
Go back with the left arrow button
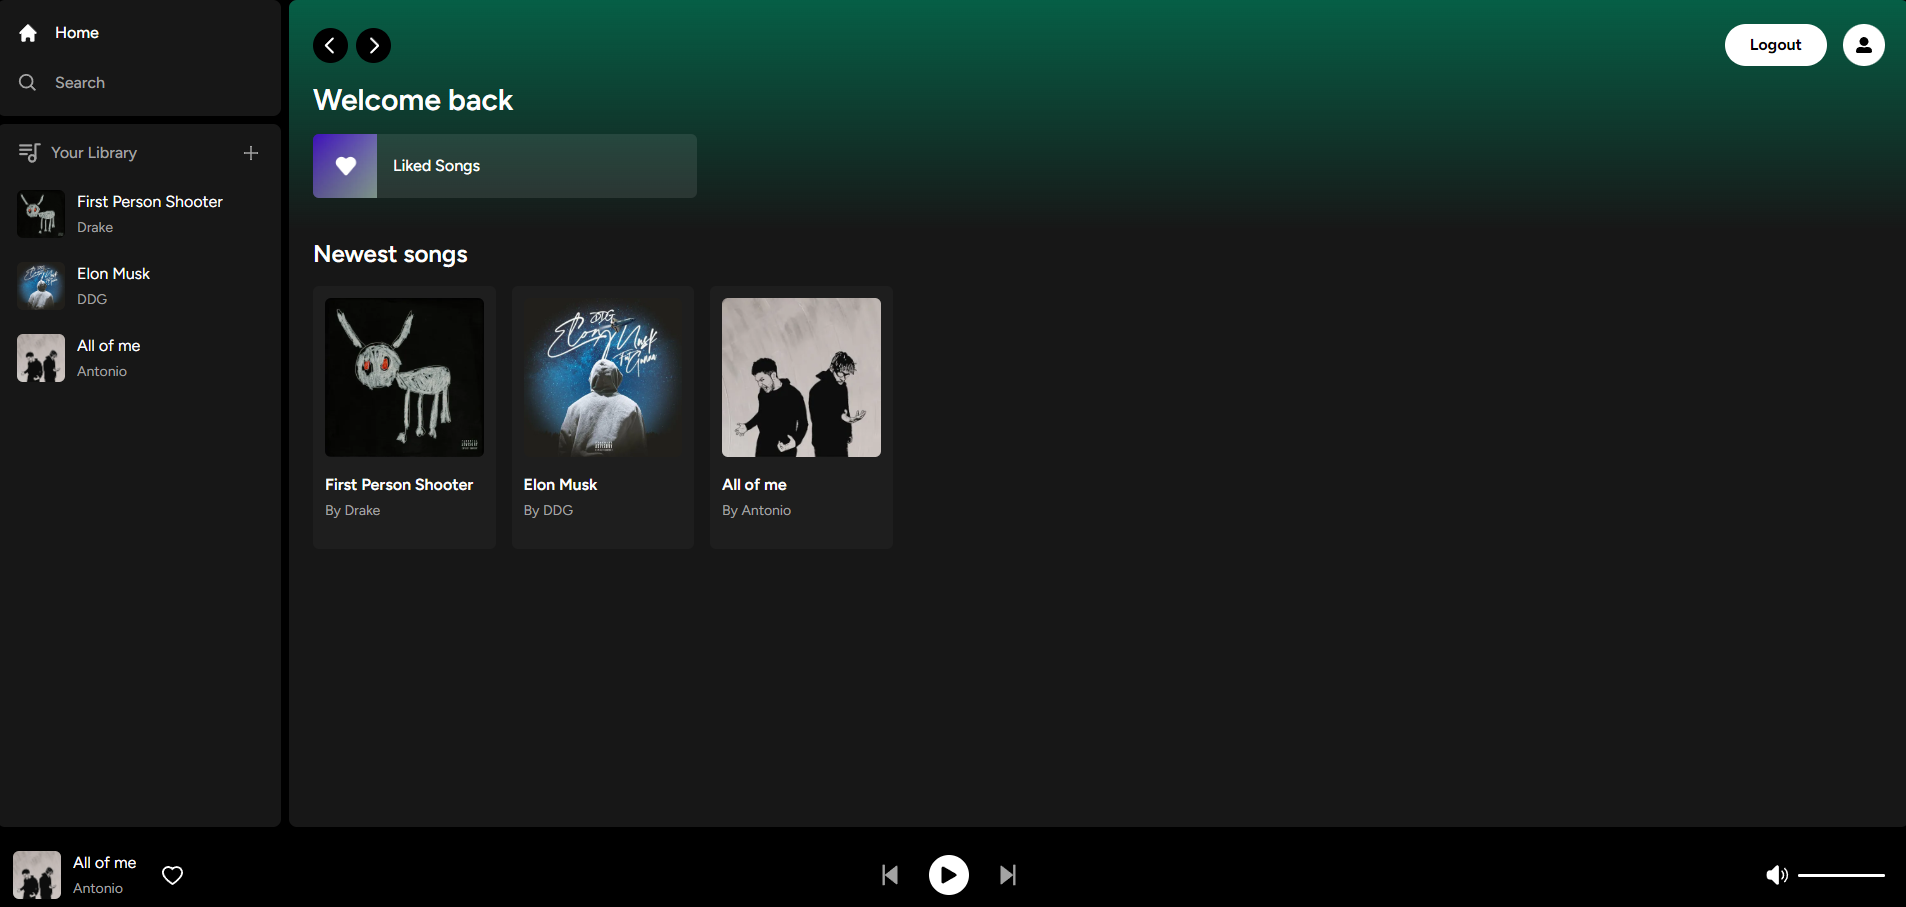(x=330, y=45)
